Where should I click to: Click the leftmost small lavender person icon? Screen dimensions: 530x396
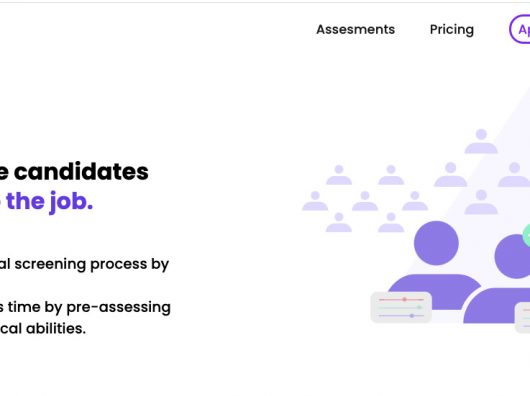tap(315, 201)
